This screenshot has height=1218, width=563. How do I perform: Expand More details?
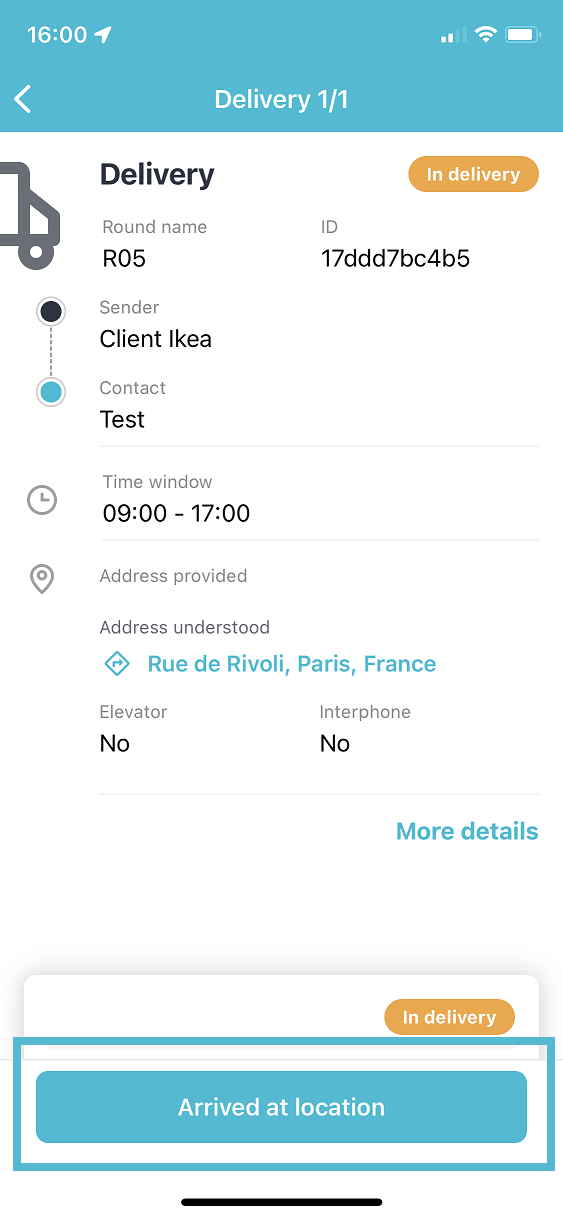(x=467, y=831)
